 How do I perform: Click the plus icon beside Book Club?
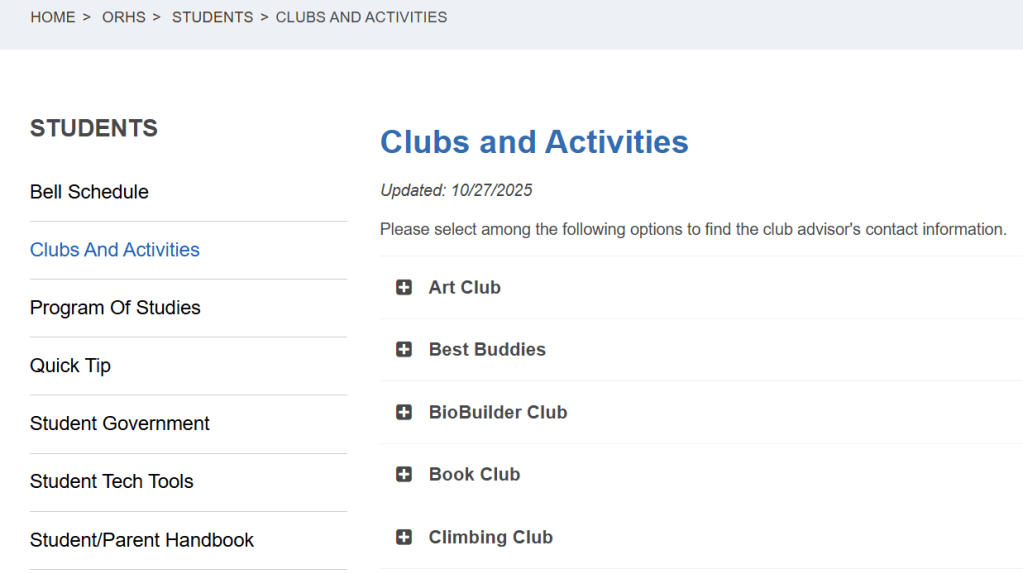(x=404, y=474)
